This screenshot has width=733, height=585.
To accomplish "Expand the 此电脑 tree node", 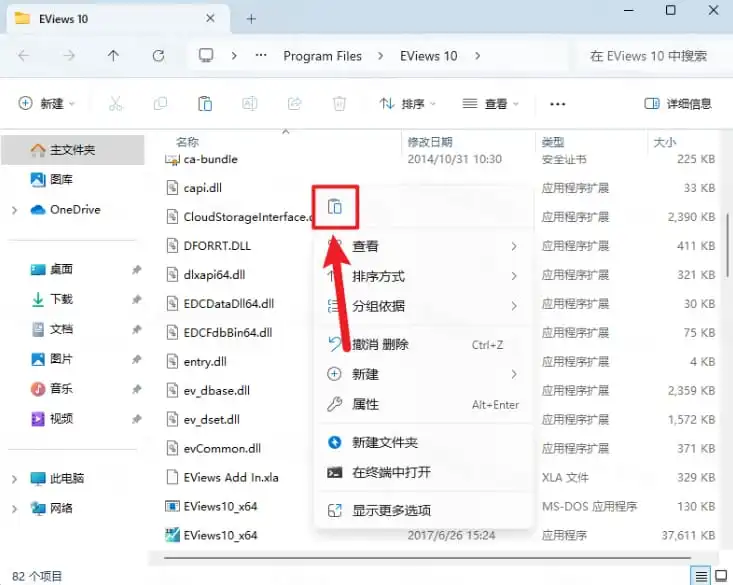I will point(14,479).
